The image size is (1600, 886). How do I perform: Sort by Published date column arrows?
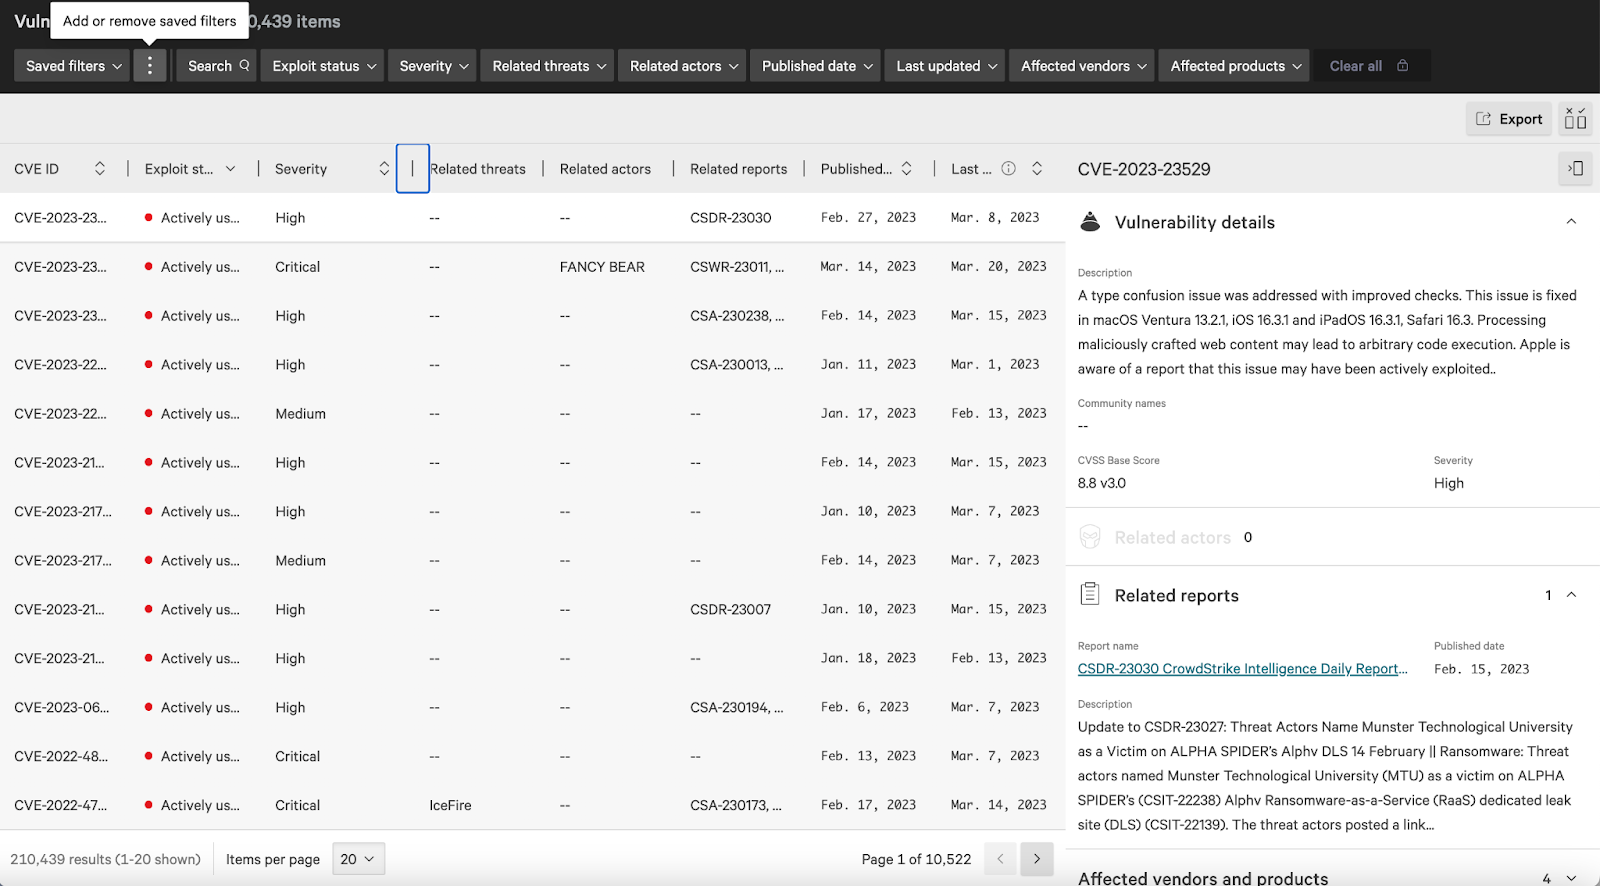pos(906,169)
